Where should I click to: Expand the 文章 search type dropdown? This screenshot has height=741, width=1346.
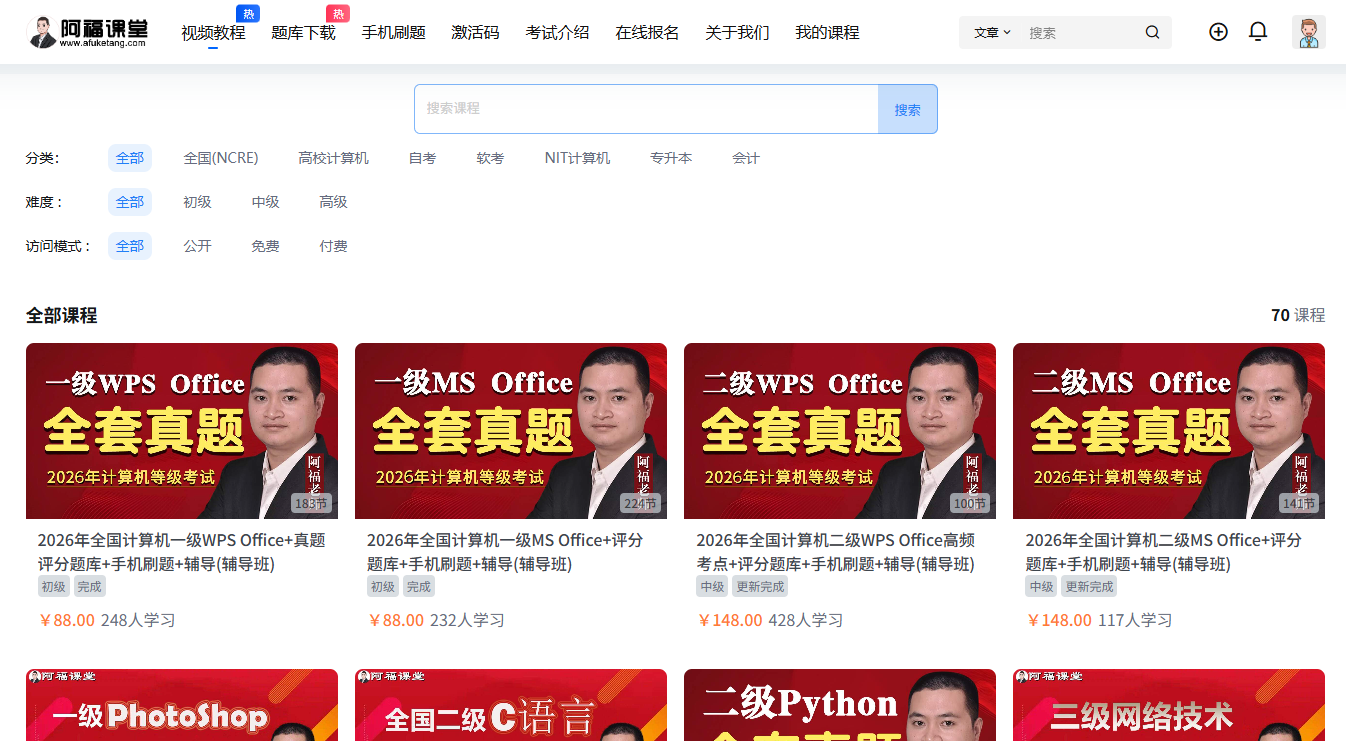pyautogui.click(x=992, y=32)
